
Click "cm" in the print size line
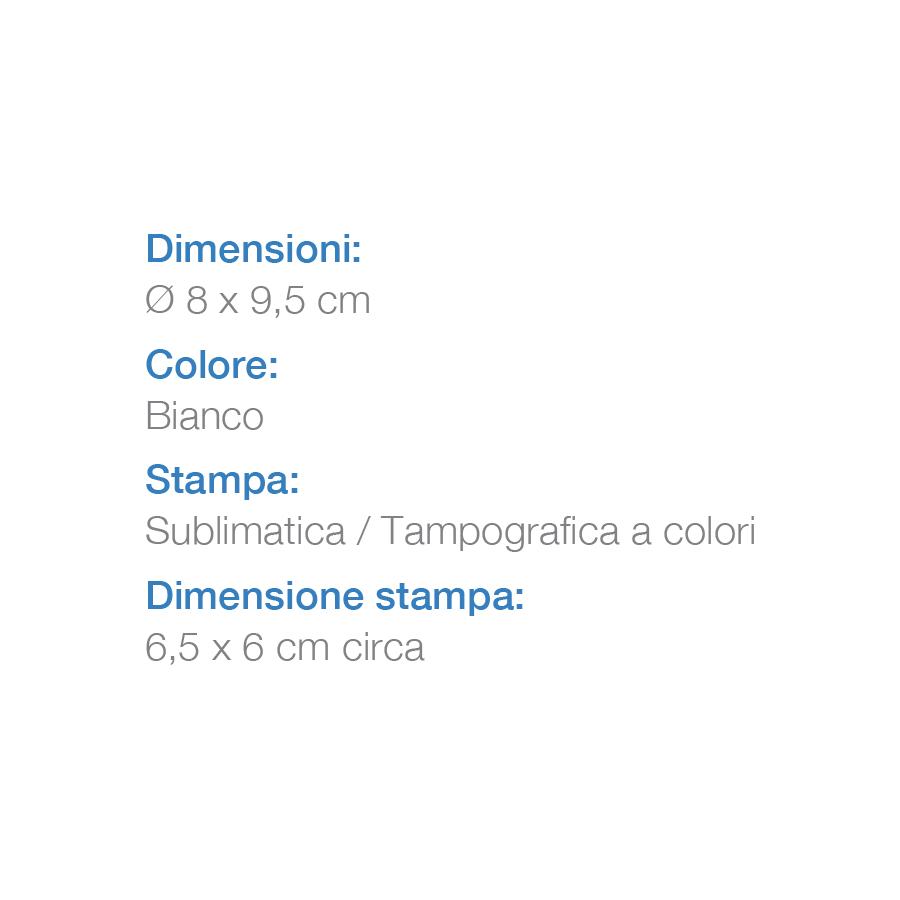coord(303,648)
